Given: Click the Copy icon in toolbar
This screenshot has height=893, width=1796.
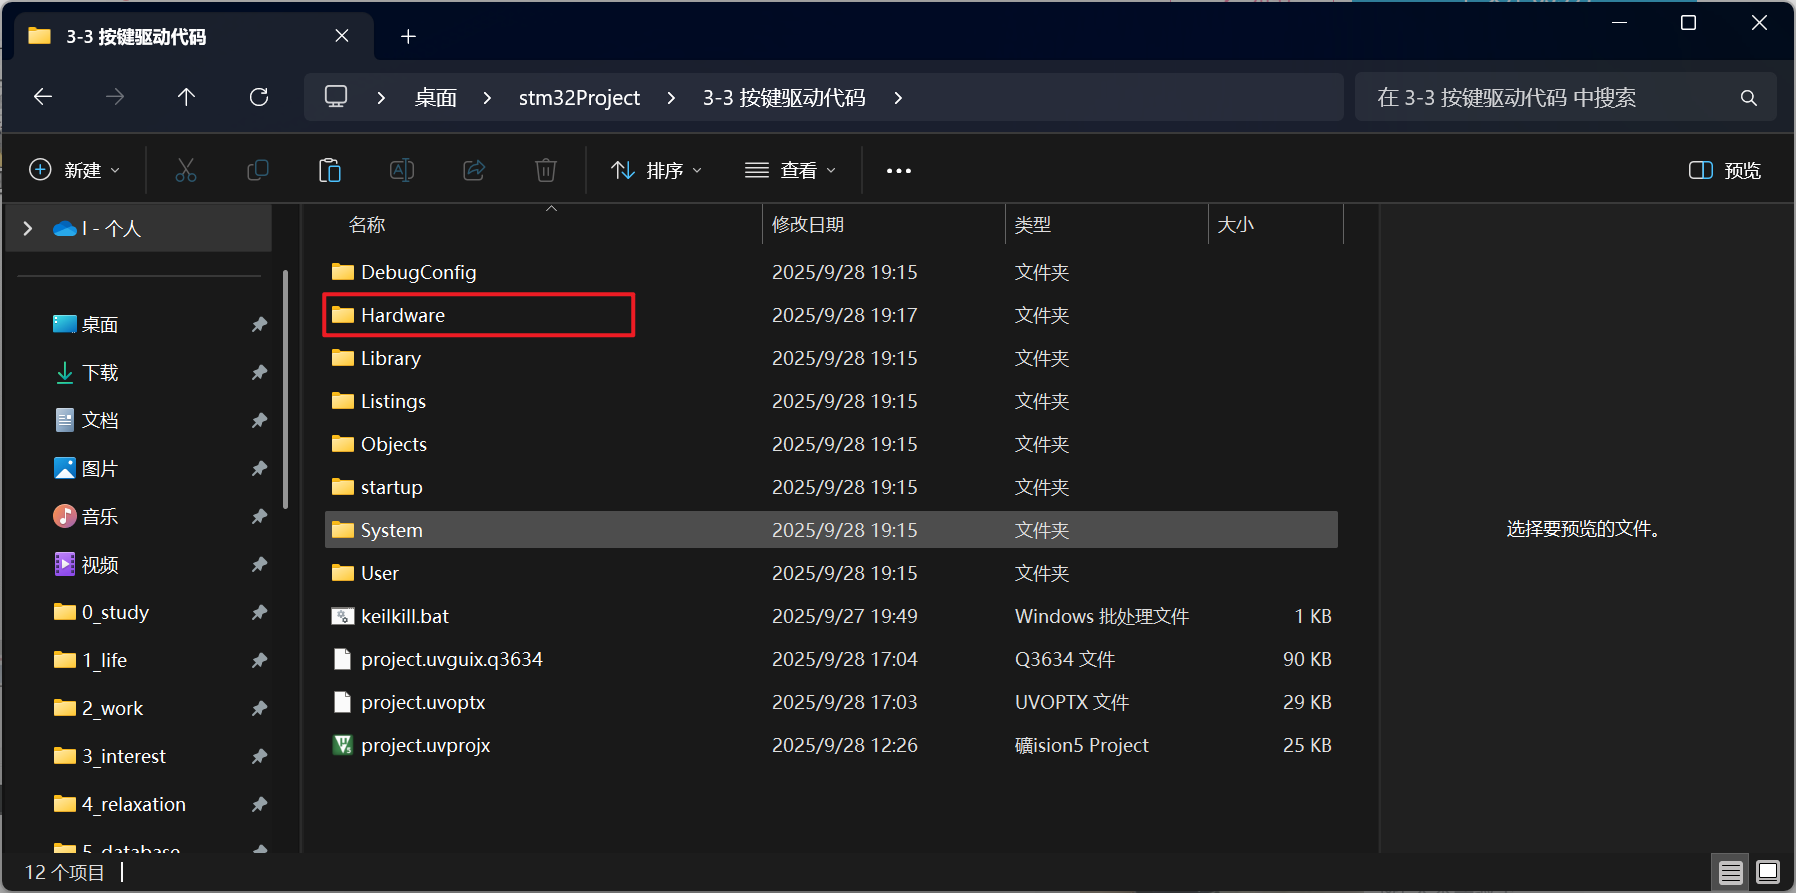Looking at the screenshot, I should tap(258, 170).
